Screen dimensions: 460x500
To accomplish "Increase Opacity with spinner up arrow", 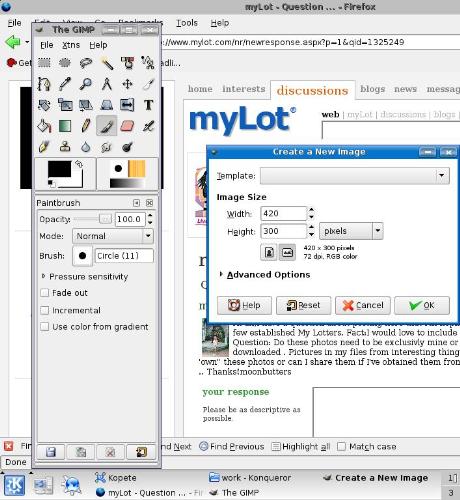I will tap(150, 216).
